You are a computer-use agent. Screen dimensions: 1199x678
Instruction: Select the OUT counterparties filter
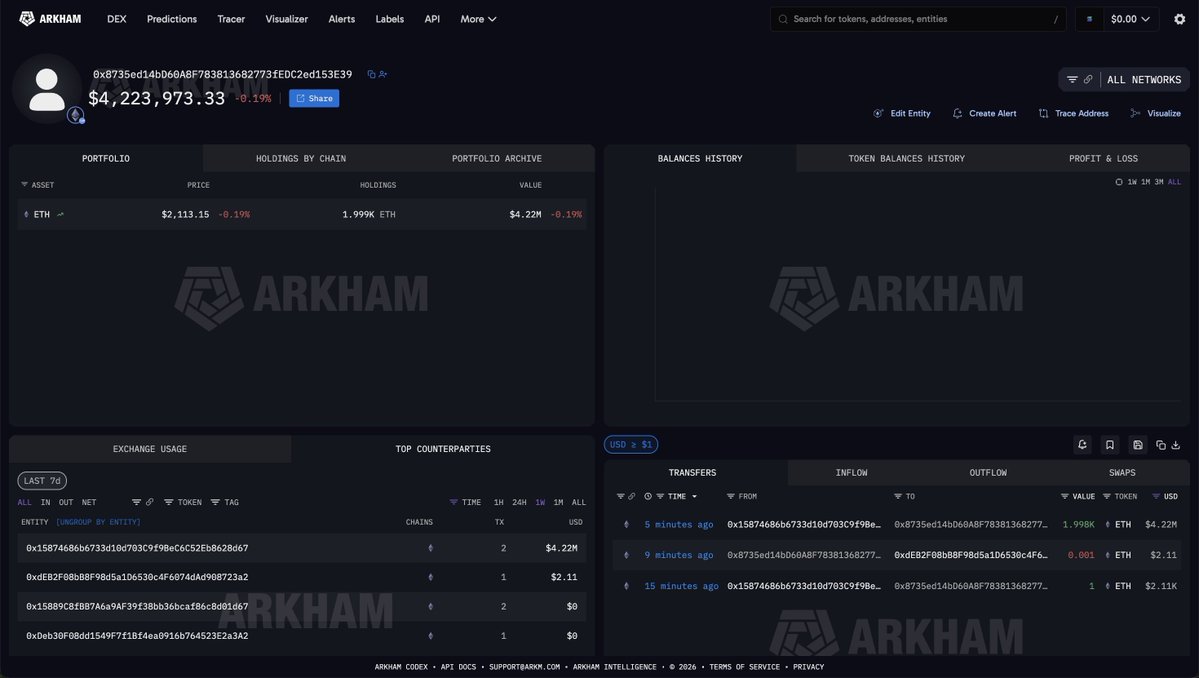(66, 502)
